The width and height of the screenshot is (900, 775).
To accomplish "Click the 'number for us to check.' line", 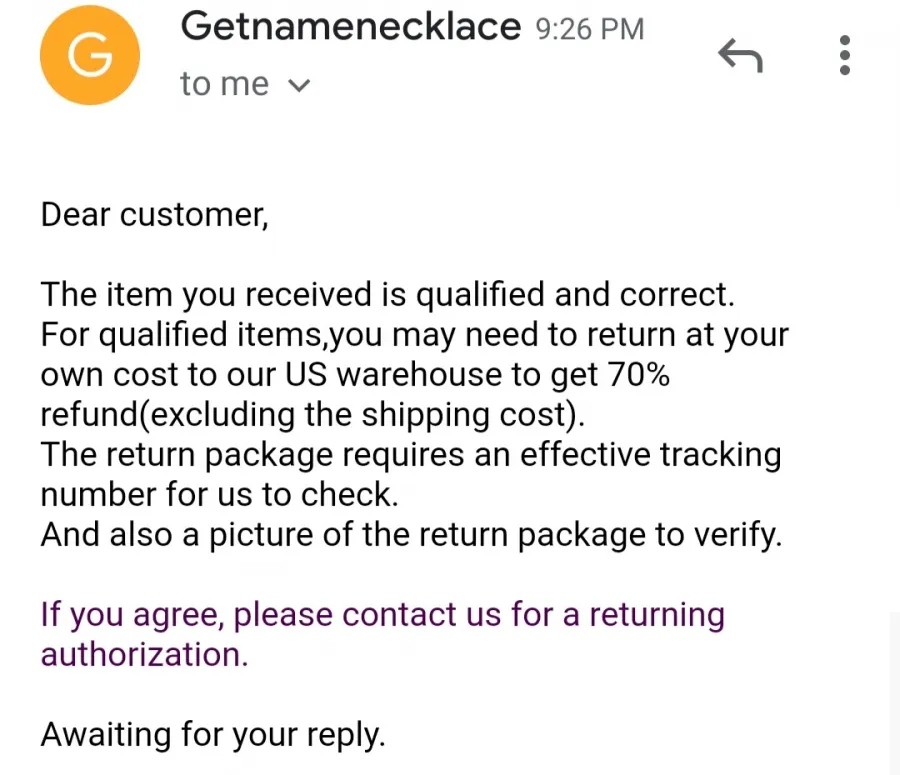I will [x=219, y=494].
